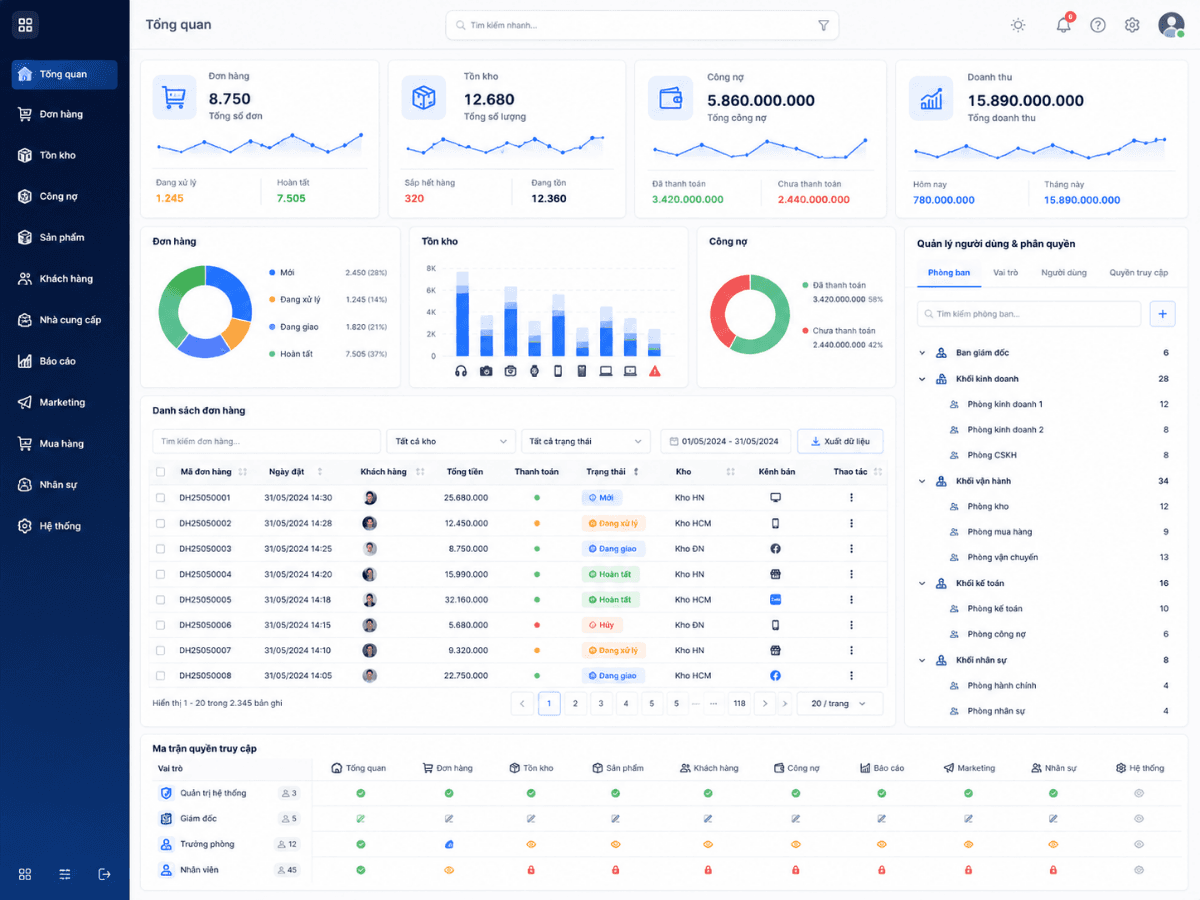Toggle Nhân viên locked permission for Tồn kho
1200x900 pixels.
click(531, 870)
